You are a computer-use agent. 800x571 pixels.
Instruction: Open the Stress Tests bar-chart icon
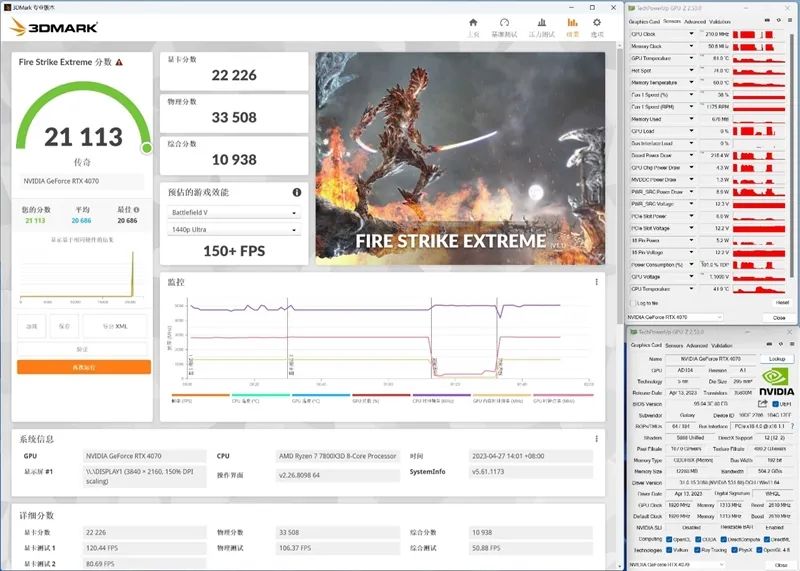542,22
